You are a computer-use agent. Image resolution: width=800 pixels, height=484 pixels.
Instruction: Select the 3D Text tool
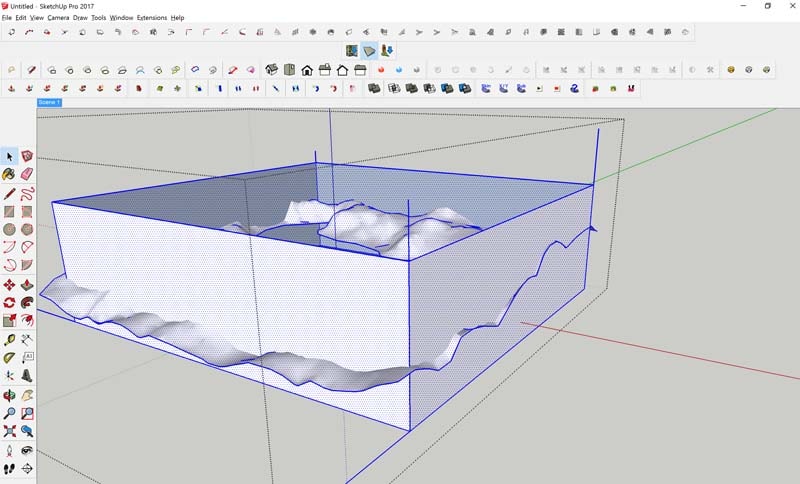tap(27, 376)
